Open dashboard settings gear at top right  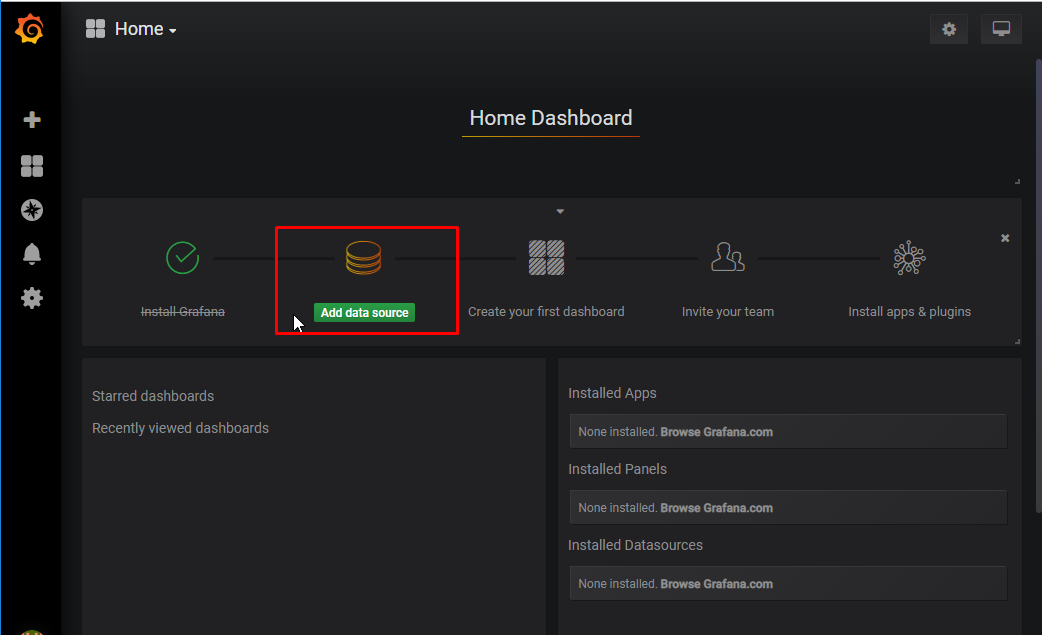coord(949,29)
